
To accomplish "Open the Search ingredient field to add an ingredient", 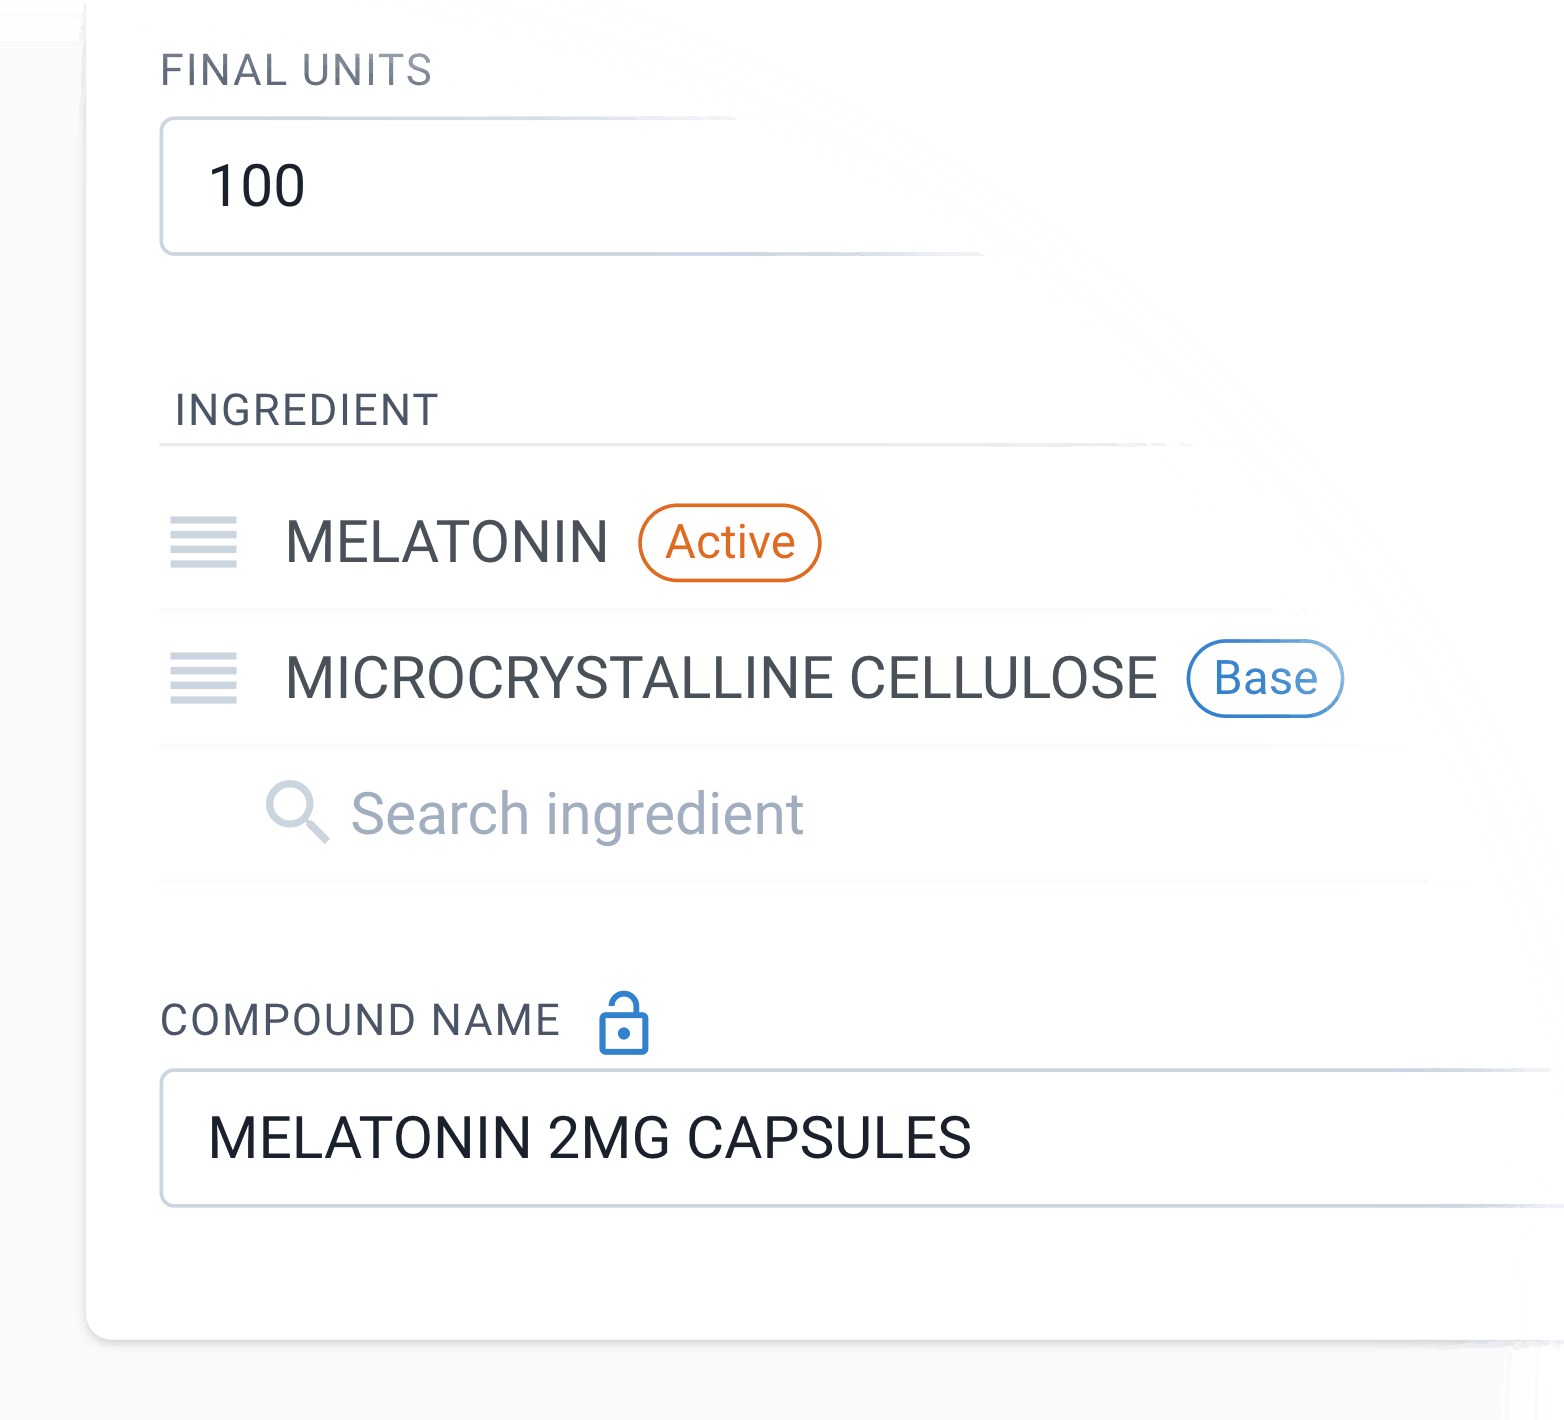I will [x=577, y=813].
